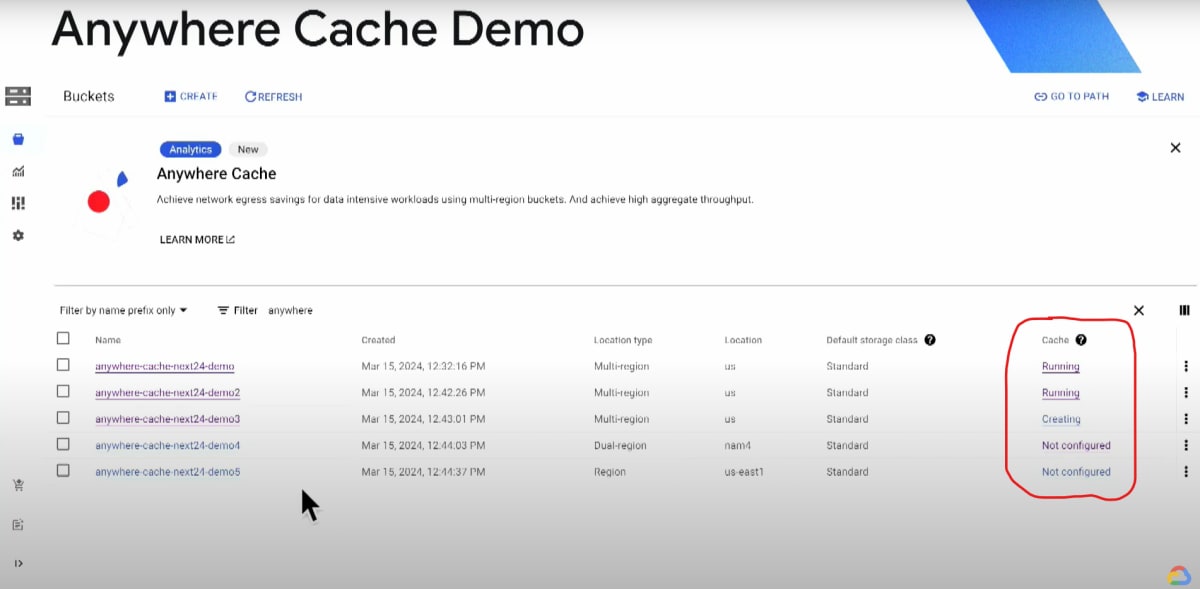
Task: Open the release notes icon in sidebar
Action: pyautogui.click(x=18, y=524)
